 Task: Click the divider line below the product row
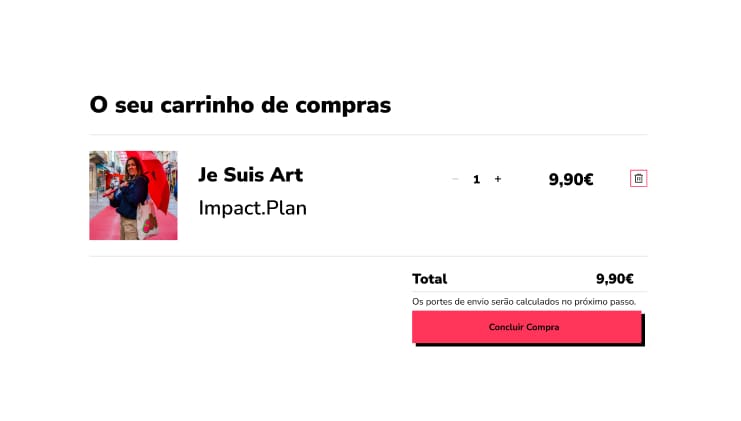(x=368, y=256)
